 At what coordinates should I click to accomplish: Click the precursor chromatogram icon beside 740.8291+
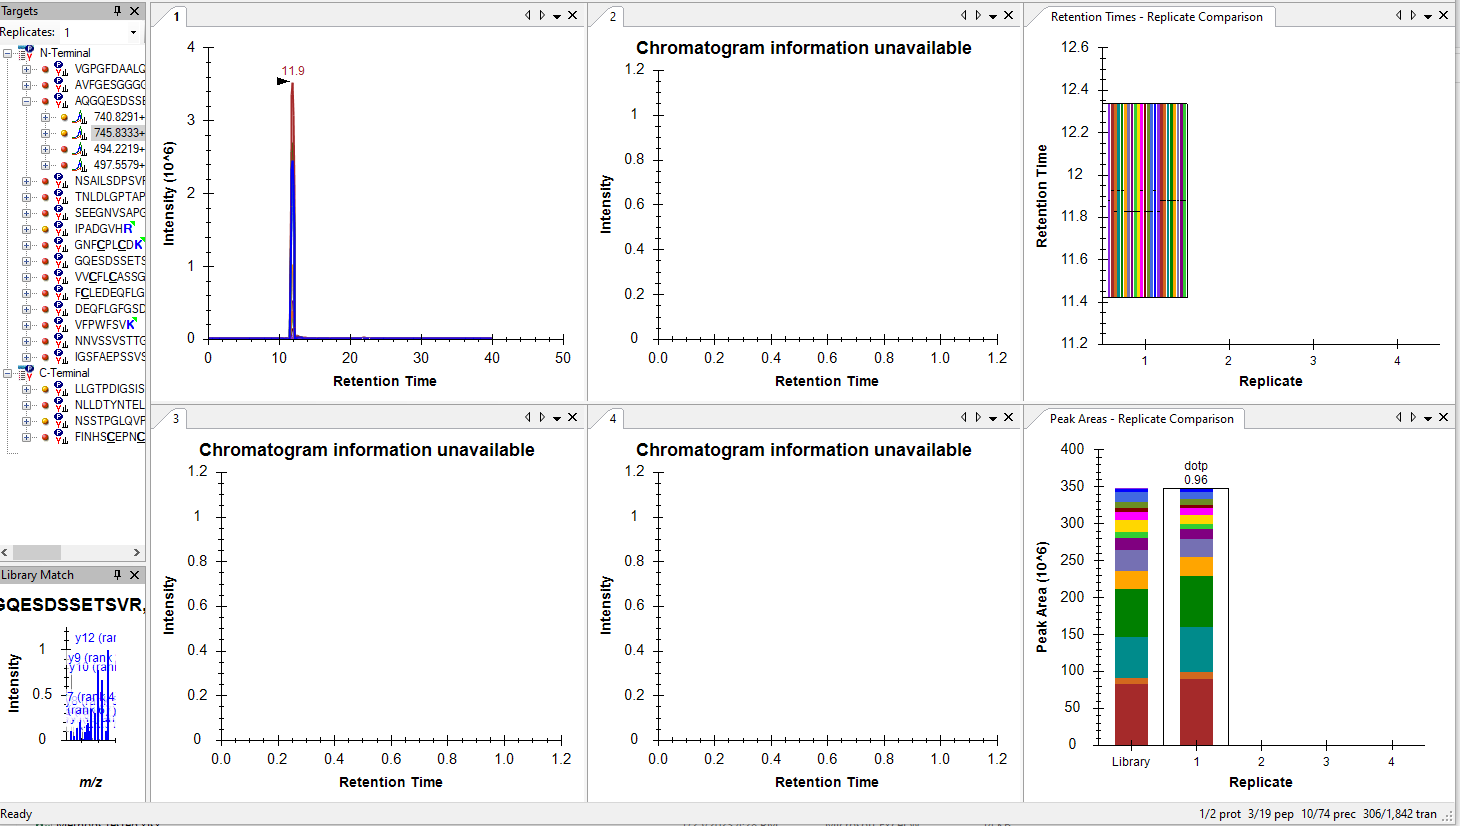[80, 117]
